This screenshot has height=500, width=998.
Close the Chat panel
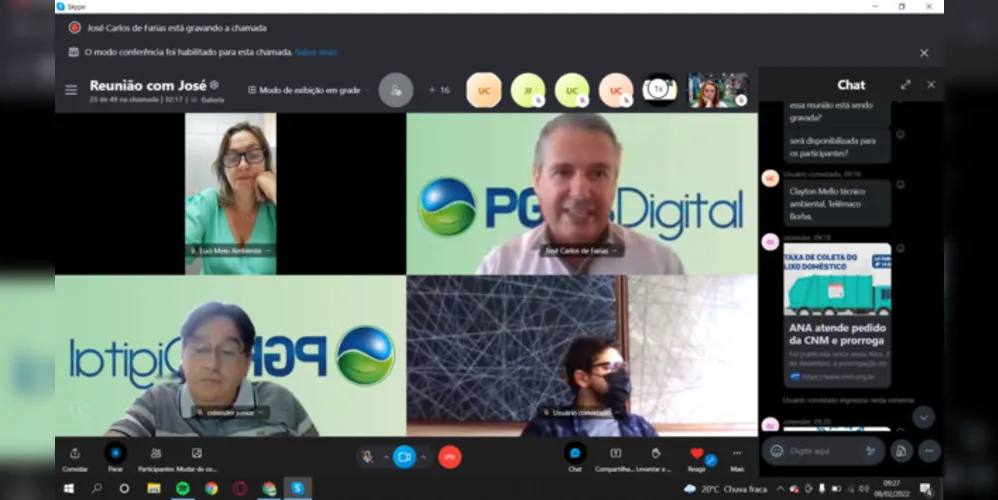(x=931, y=85)
